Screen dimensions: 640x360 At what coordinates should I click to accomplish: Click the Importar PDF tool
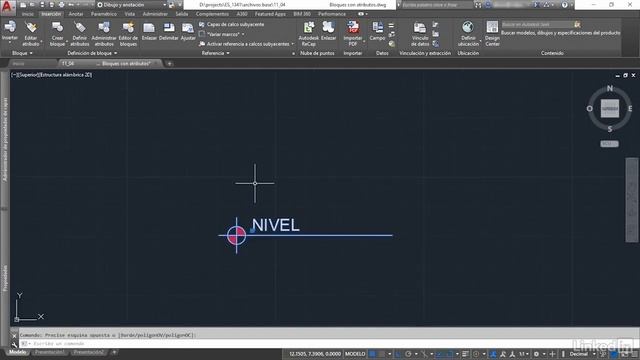point(353,33)
